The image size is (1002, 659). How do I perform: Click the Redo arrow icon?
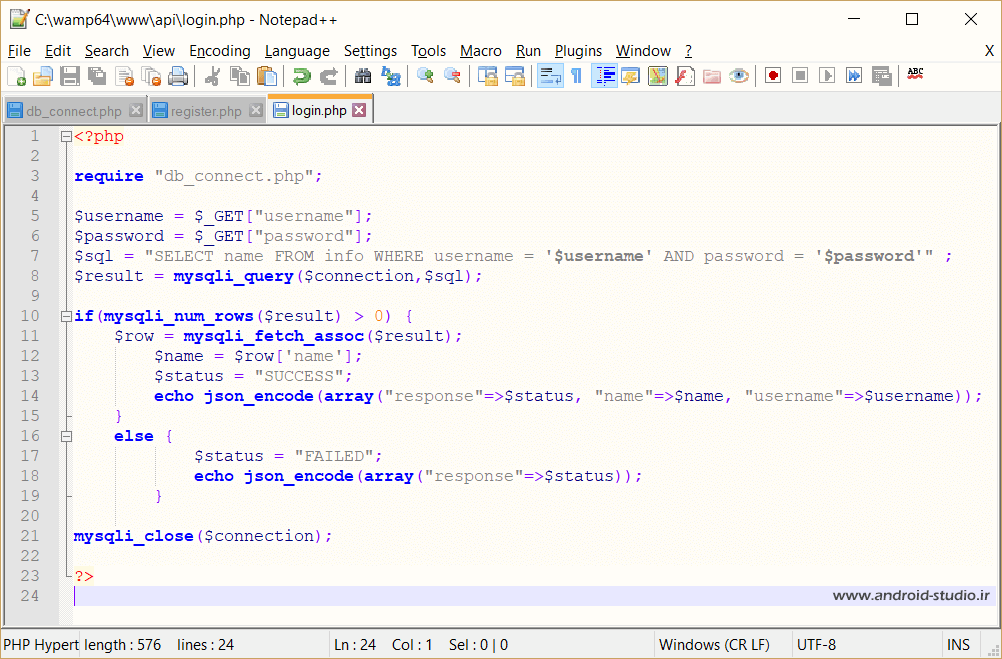point(328,76)
